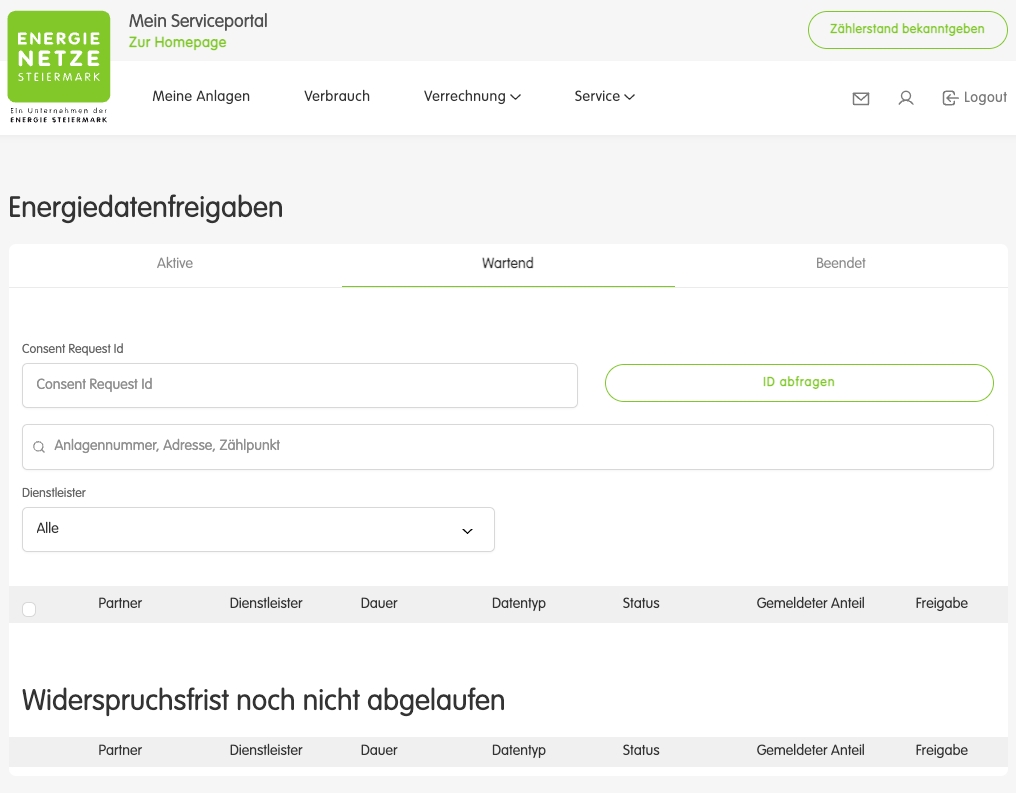Toggle the select-all checkbox in table header
The image size is (1016, 793).
29,609
